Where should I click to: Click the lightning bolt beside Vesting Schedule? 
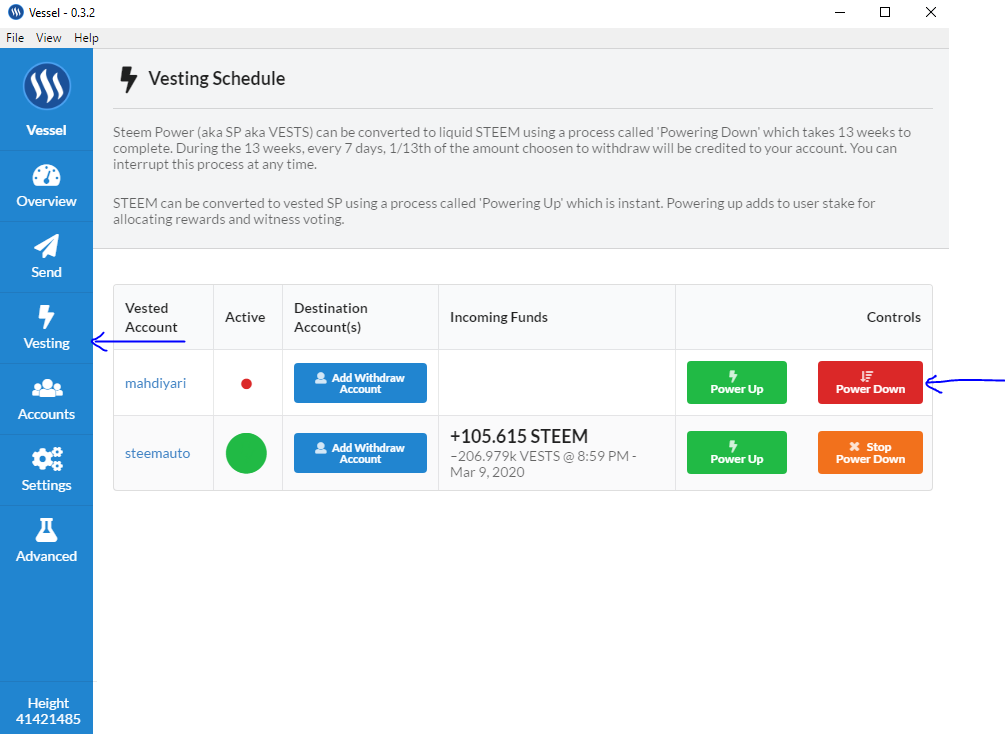pos(128,79)
